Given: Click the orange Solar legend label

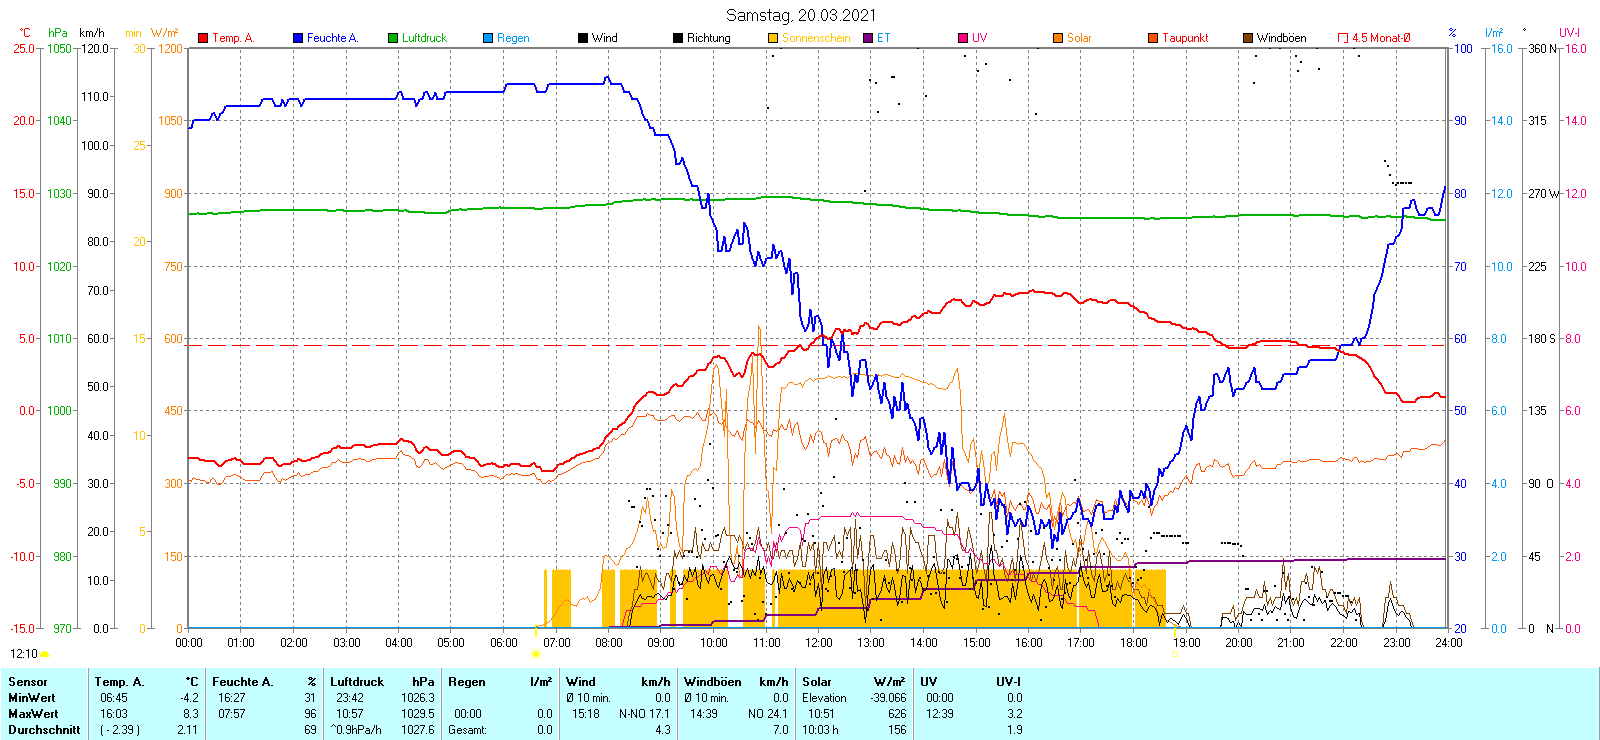Looking at the screenshot, I should pyautogui.click(x=1079, y=38).
